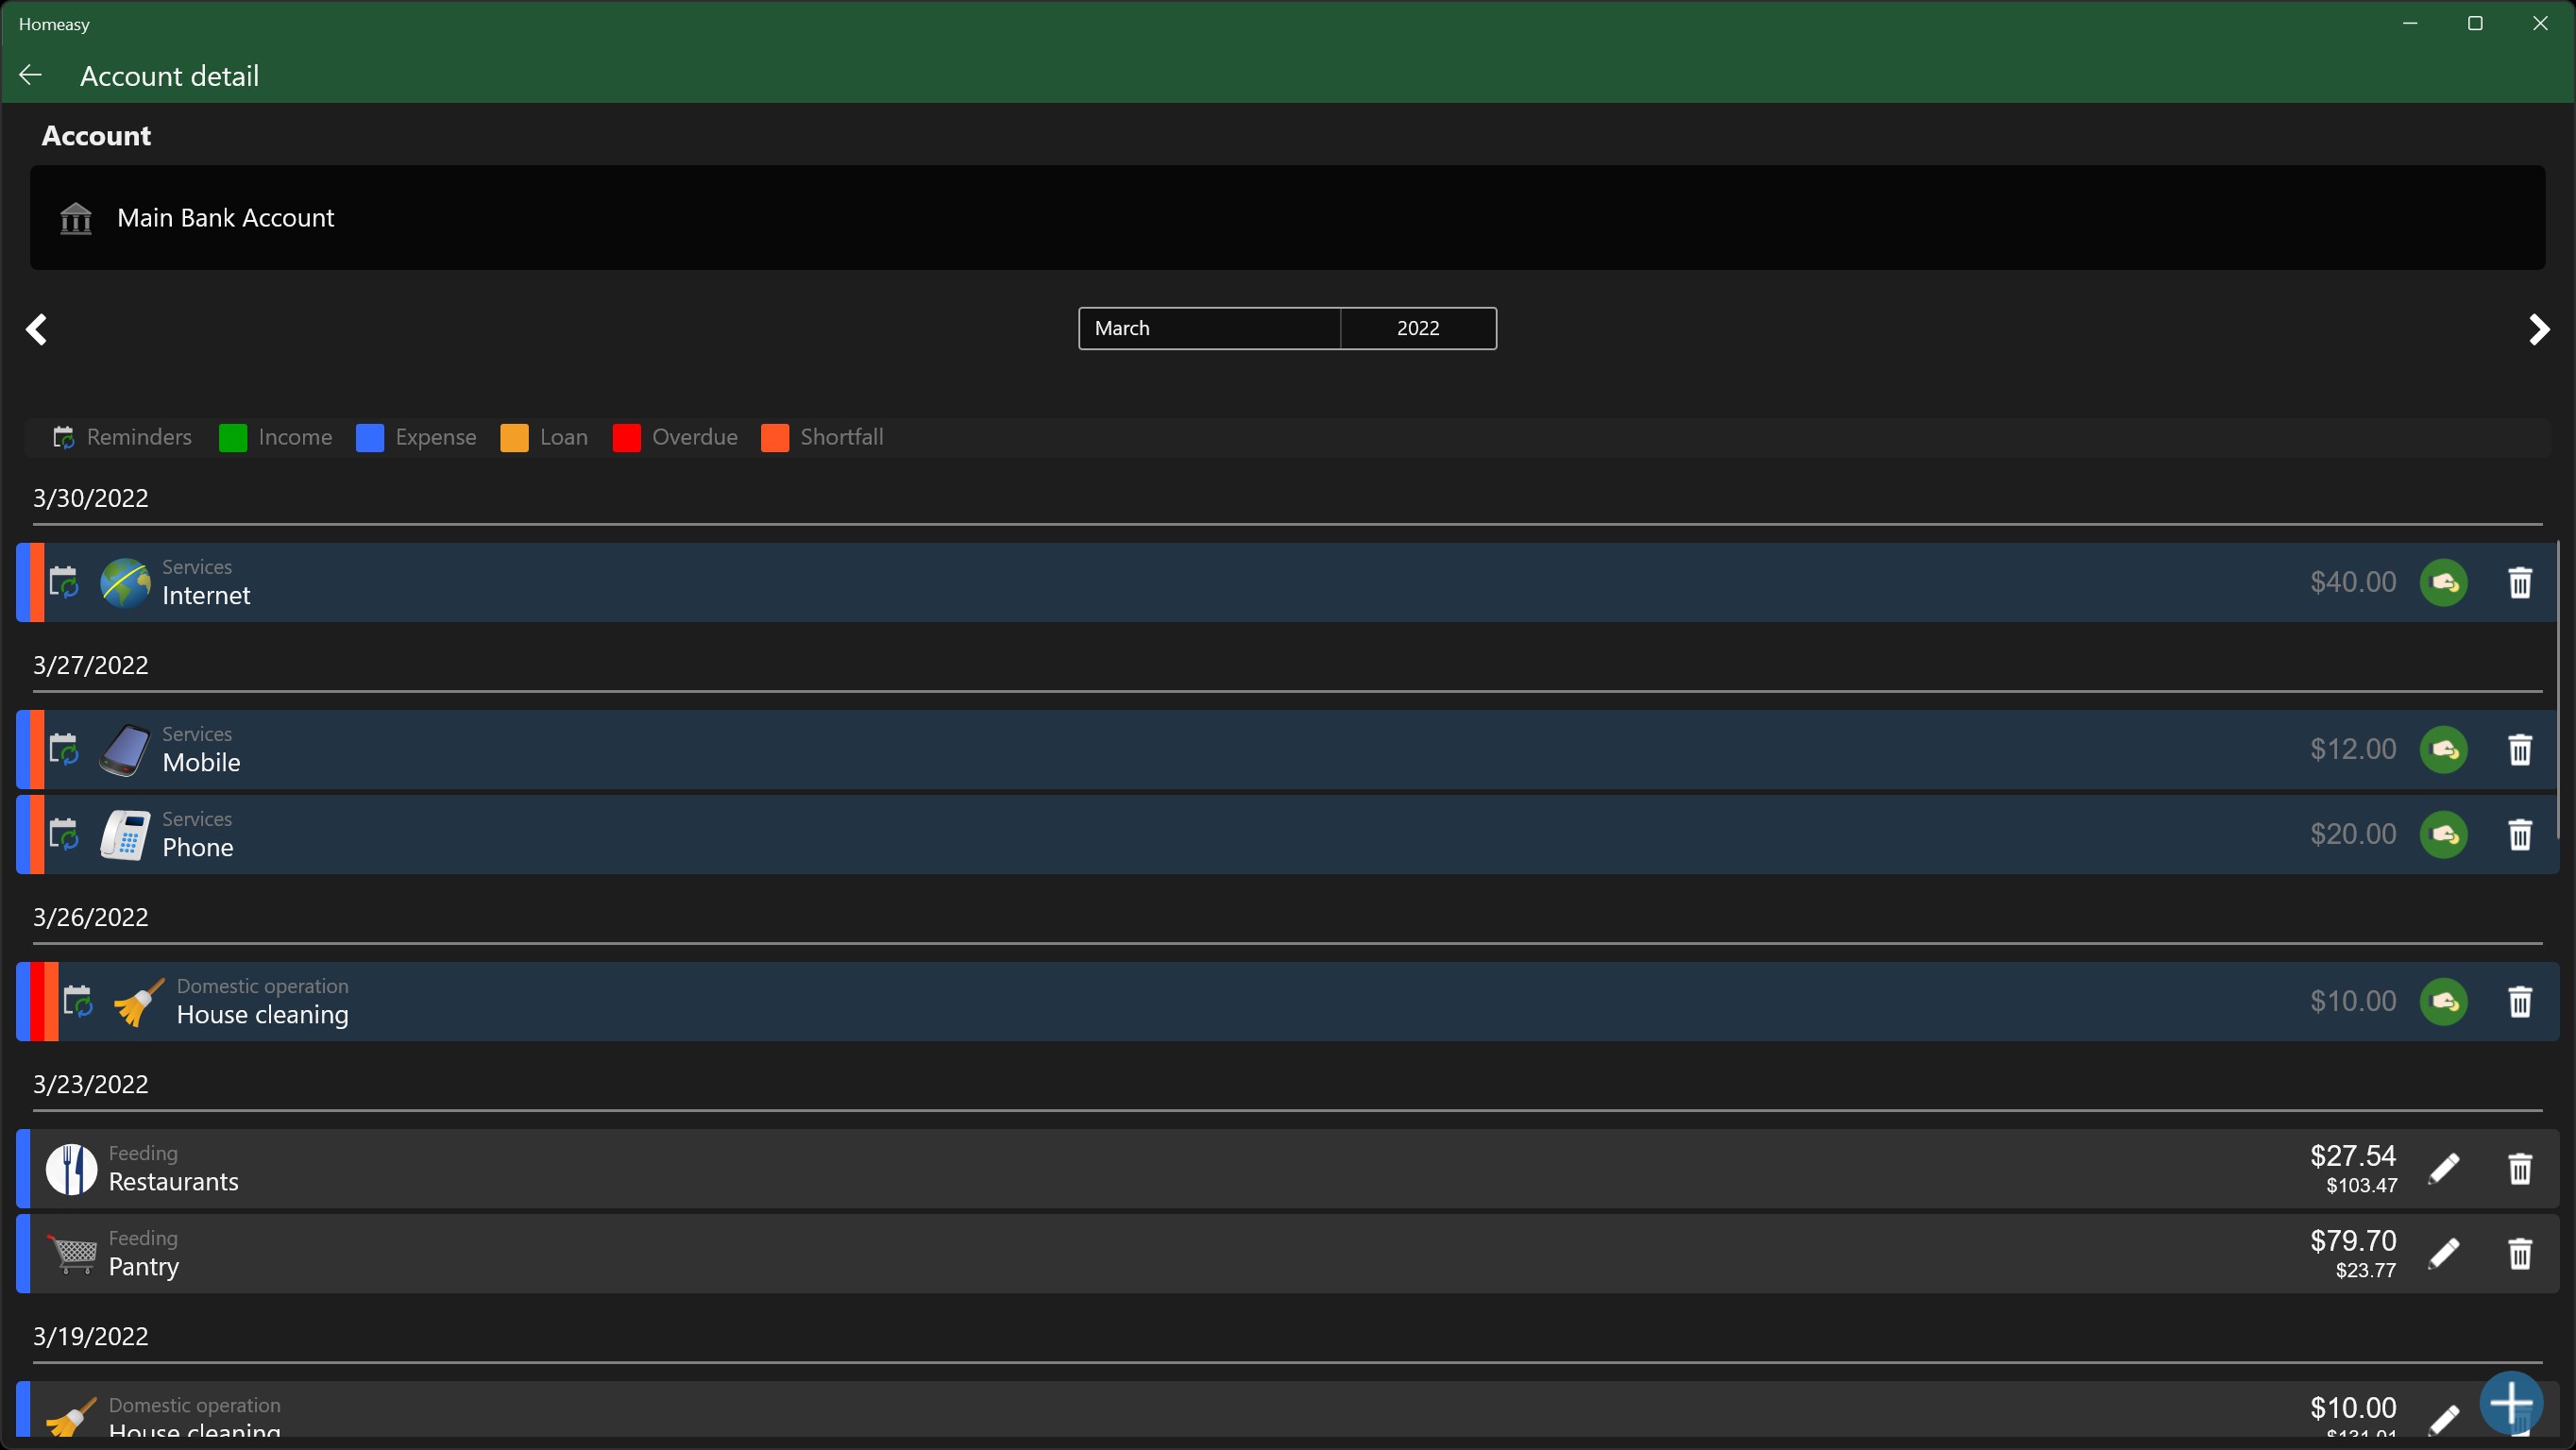This screenshot has width=2576, height=1450.
Task: Open the 2022 year selector
Action: pyautogui.click(x=1417, y=328)
